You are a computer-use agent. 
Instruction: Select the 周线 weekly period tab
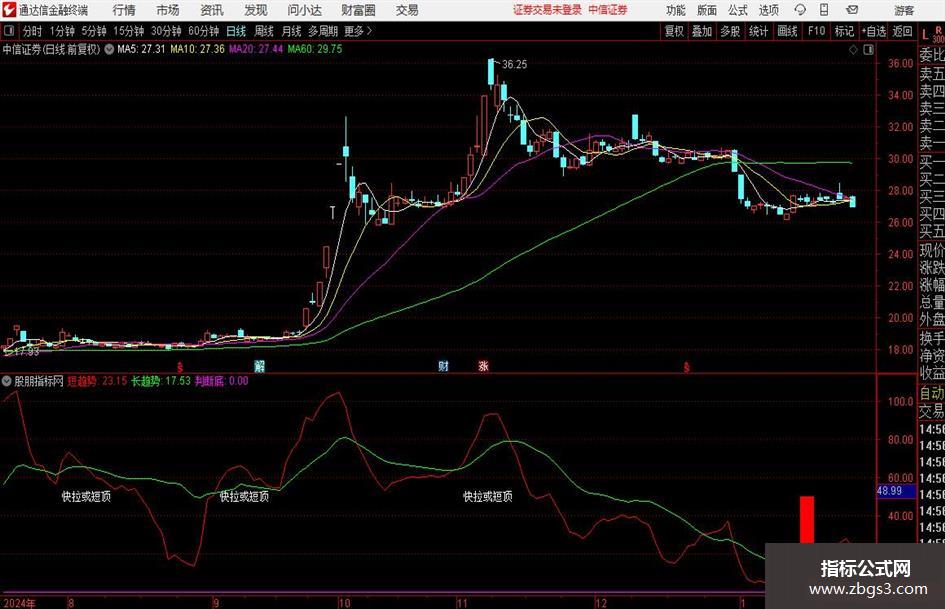coord(264,31)
